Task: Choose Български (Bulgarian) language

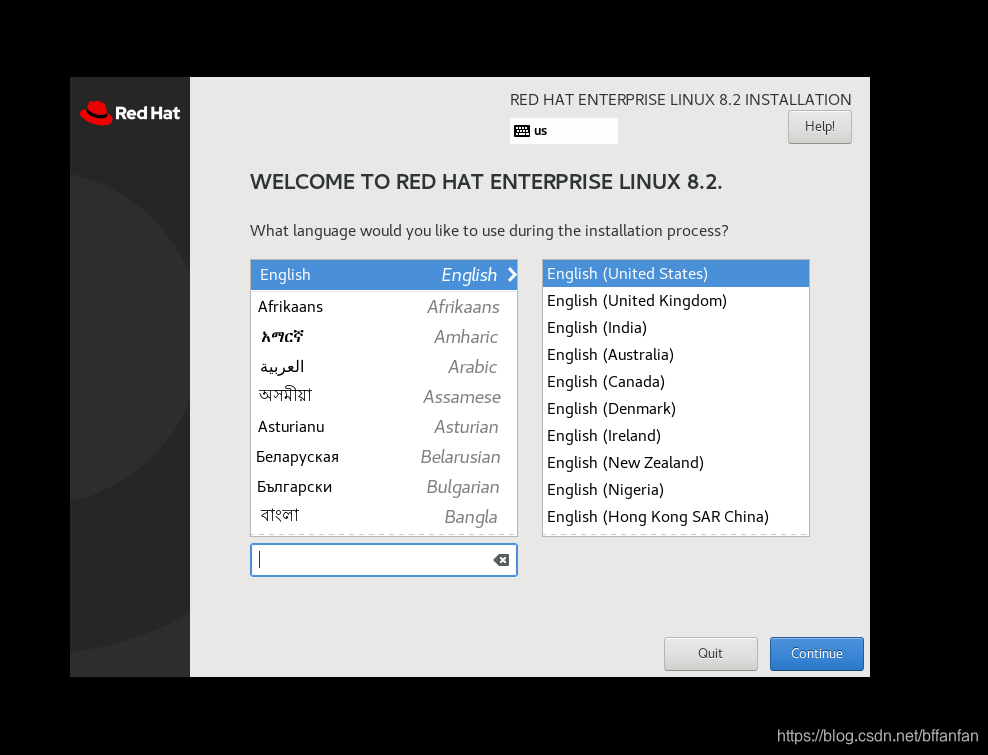Action: point(384,487)
